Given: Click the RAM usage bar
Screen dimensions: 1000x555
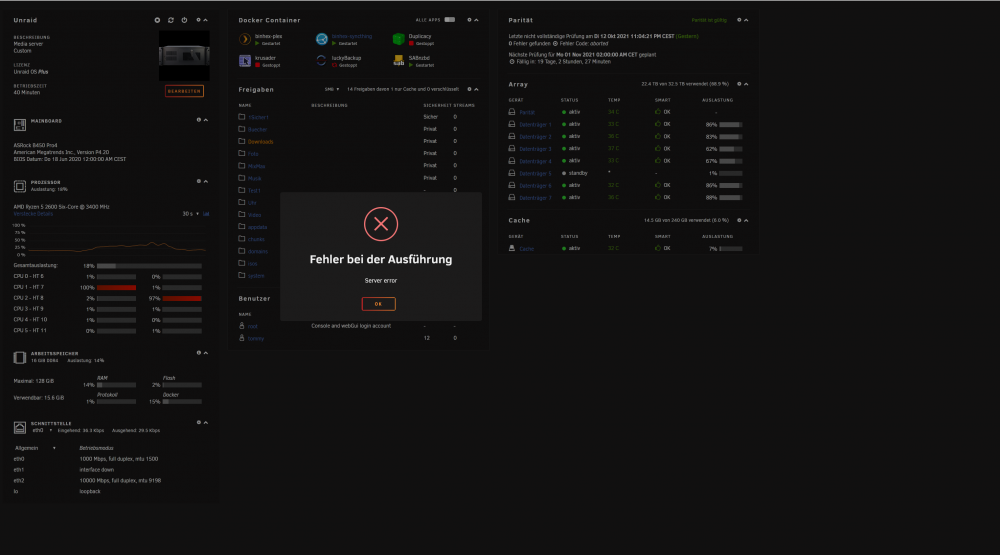Looking at the screenshot, I should pos(116,385).
